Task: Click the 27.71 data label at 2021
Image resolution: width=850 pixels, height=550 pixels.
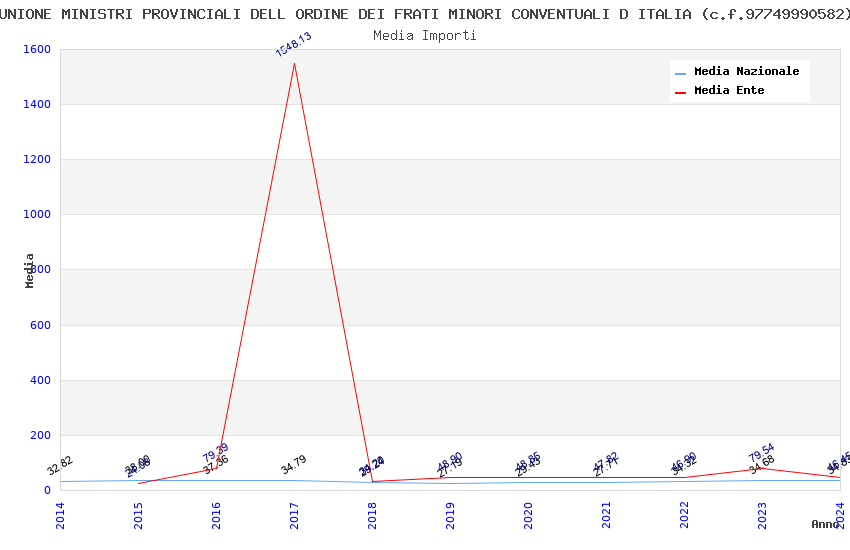Action: 607,467
